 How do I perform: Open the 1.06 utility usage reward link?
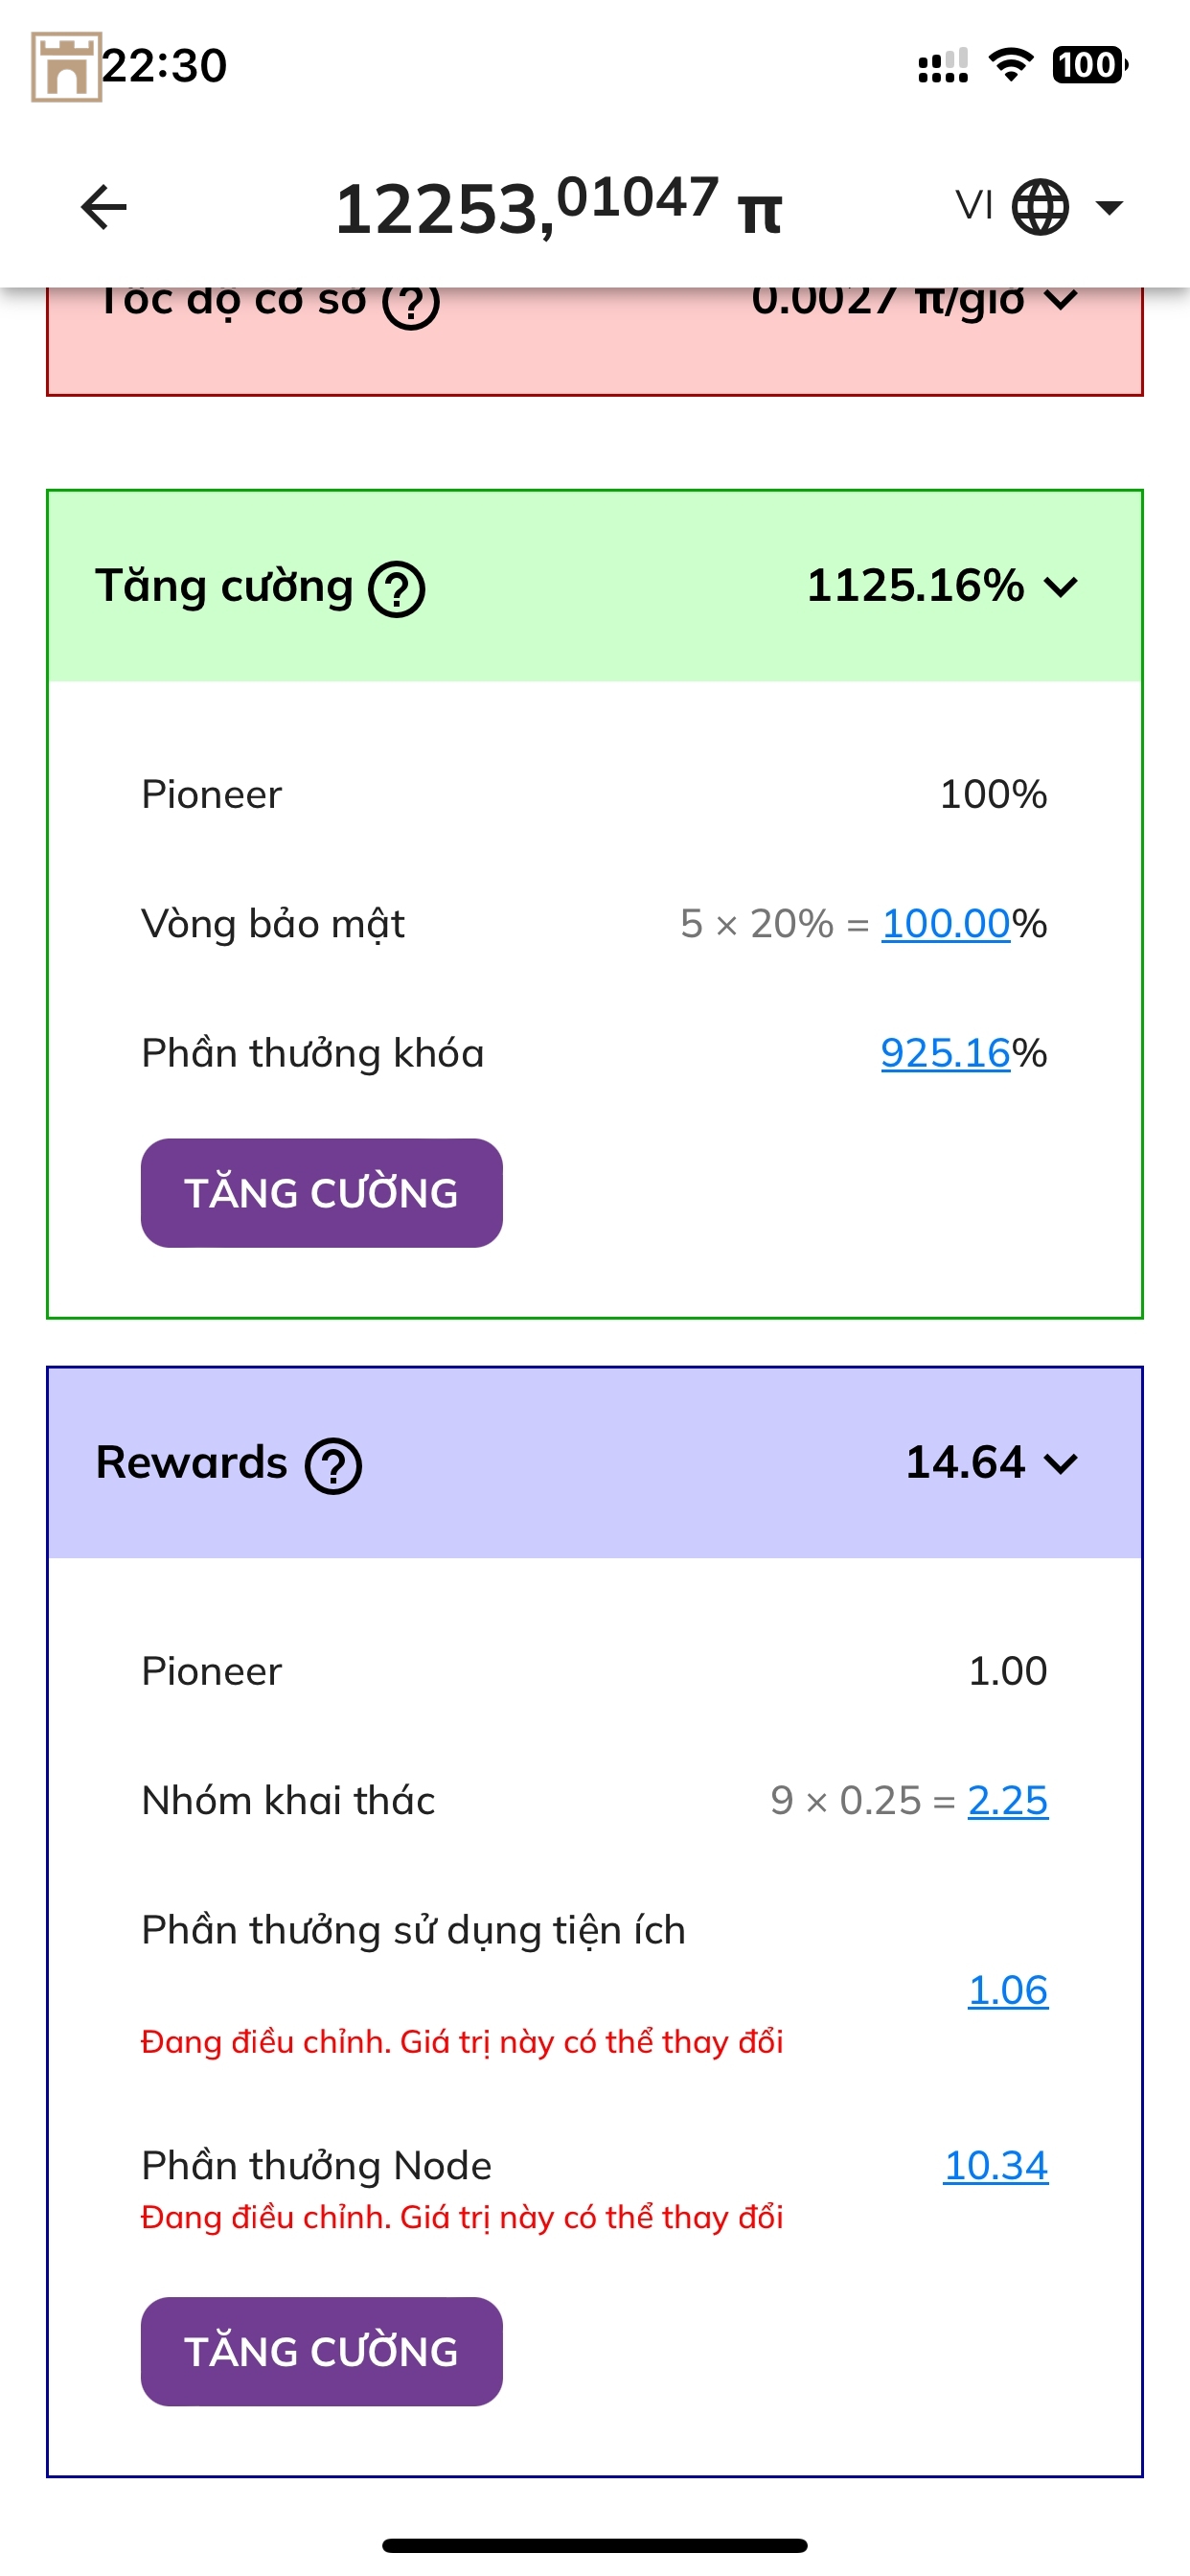tap(1007, 1990)
